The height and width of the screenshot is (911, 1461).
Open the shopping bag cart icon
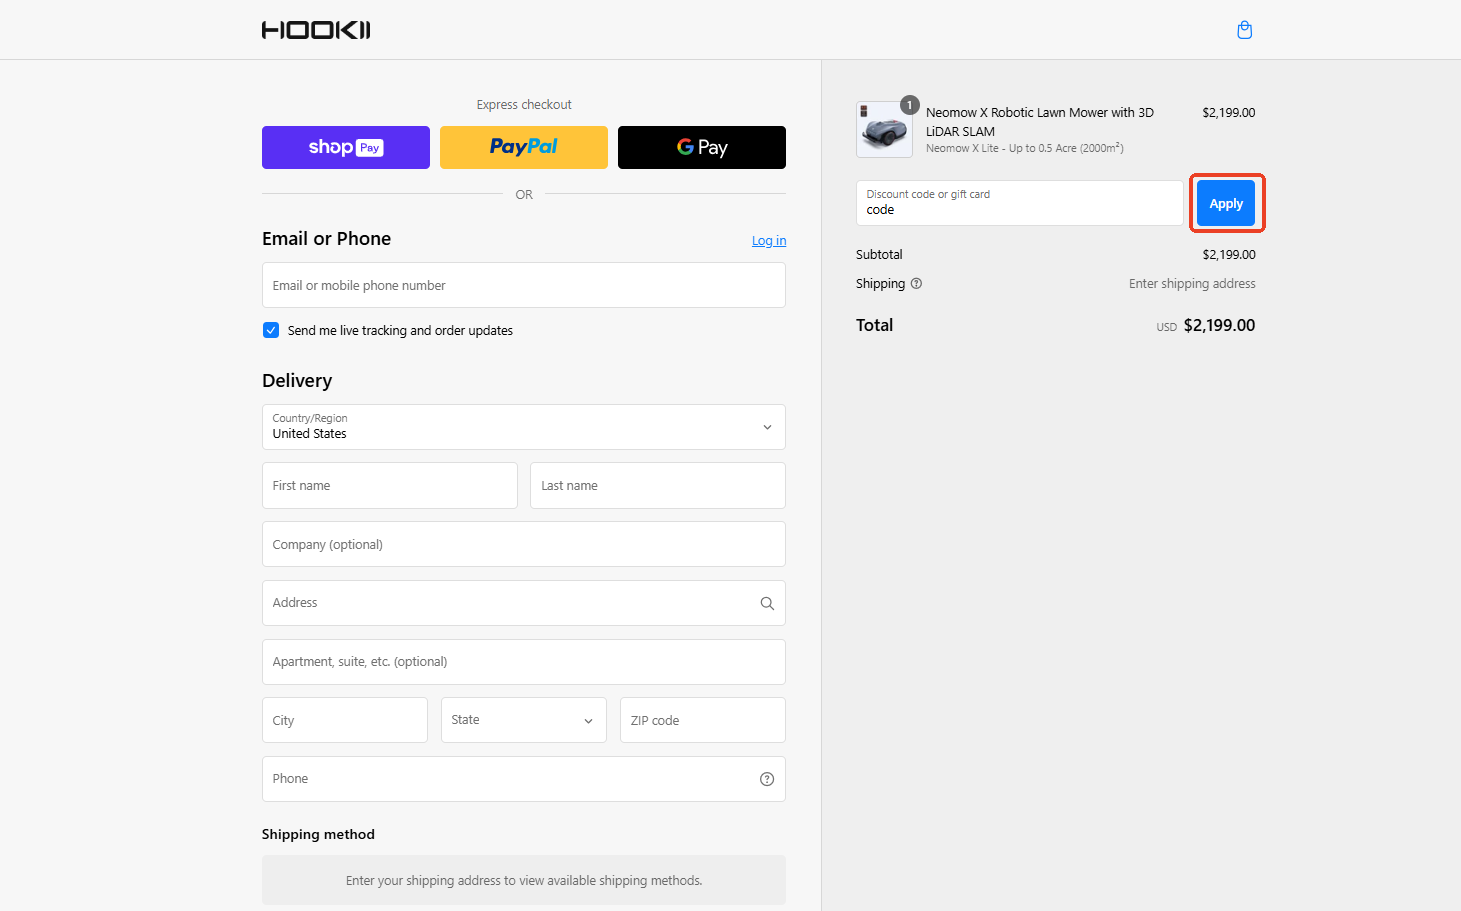pyautogui.click(x=1244, y=30)
